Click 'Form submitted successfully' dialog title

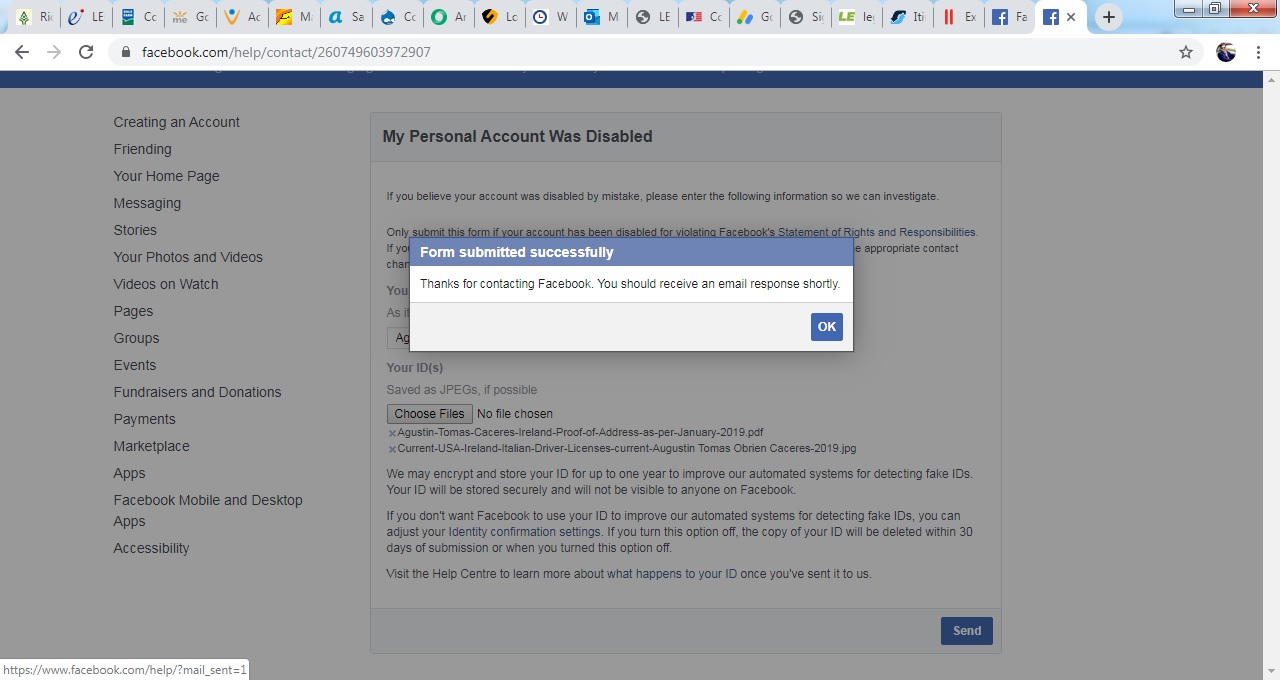pos(517,252)
